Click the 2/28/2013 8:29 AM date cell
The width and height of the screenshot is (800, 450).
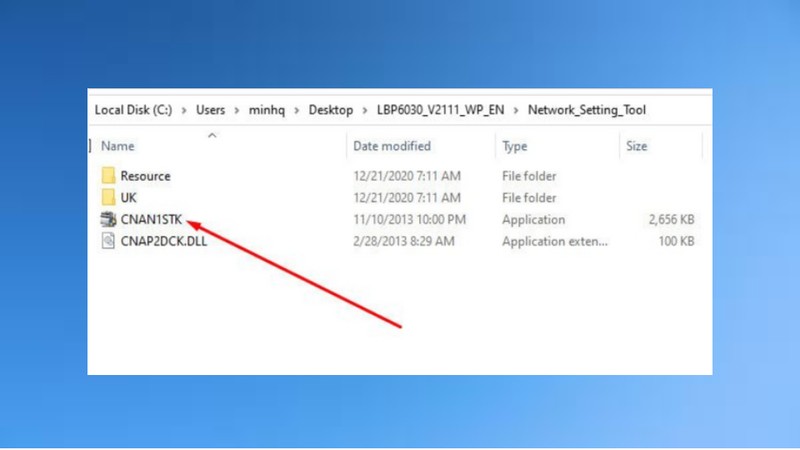click(404, 241)
